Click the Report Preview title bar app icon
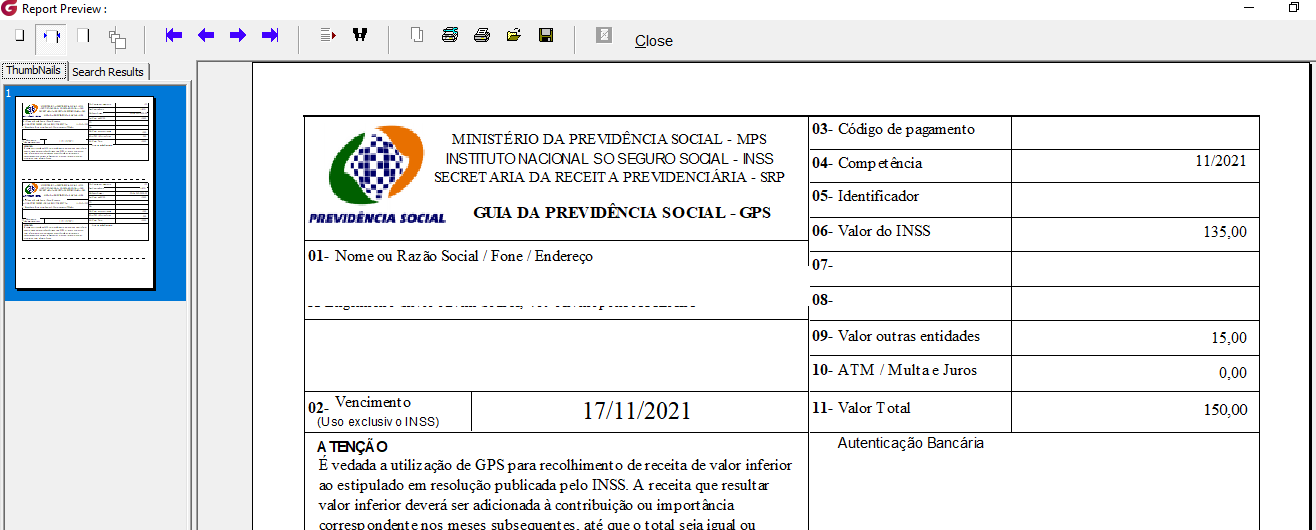The image size is (1316, 530). pos(9,8)
